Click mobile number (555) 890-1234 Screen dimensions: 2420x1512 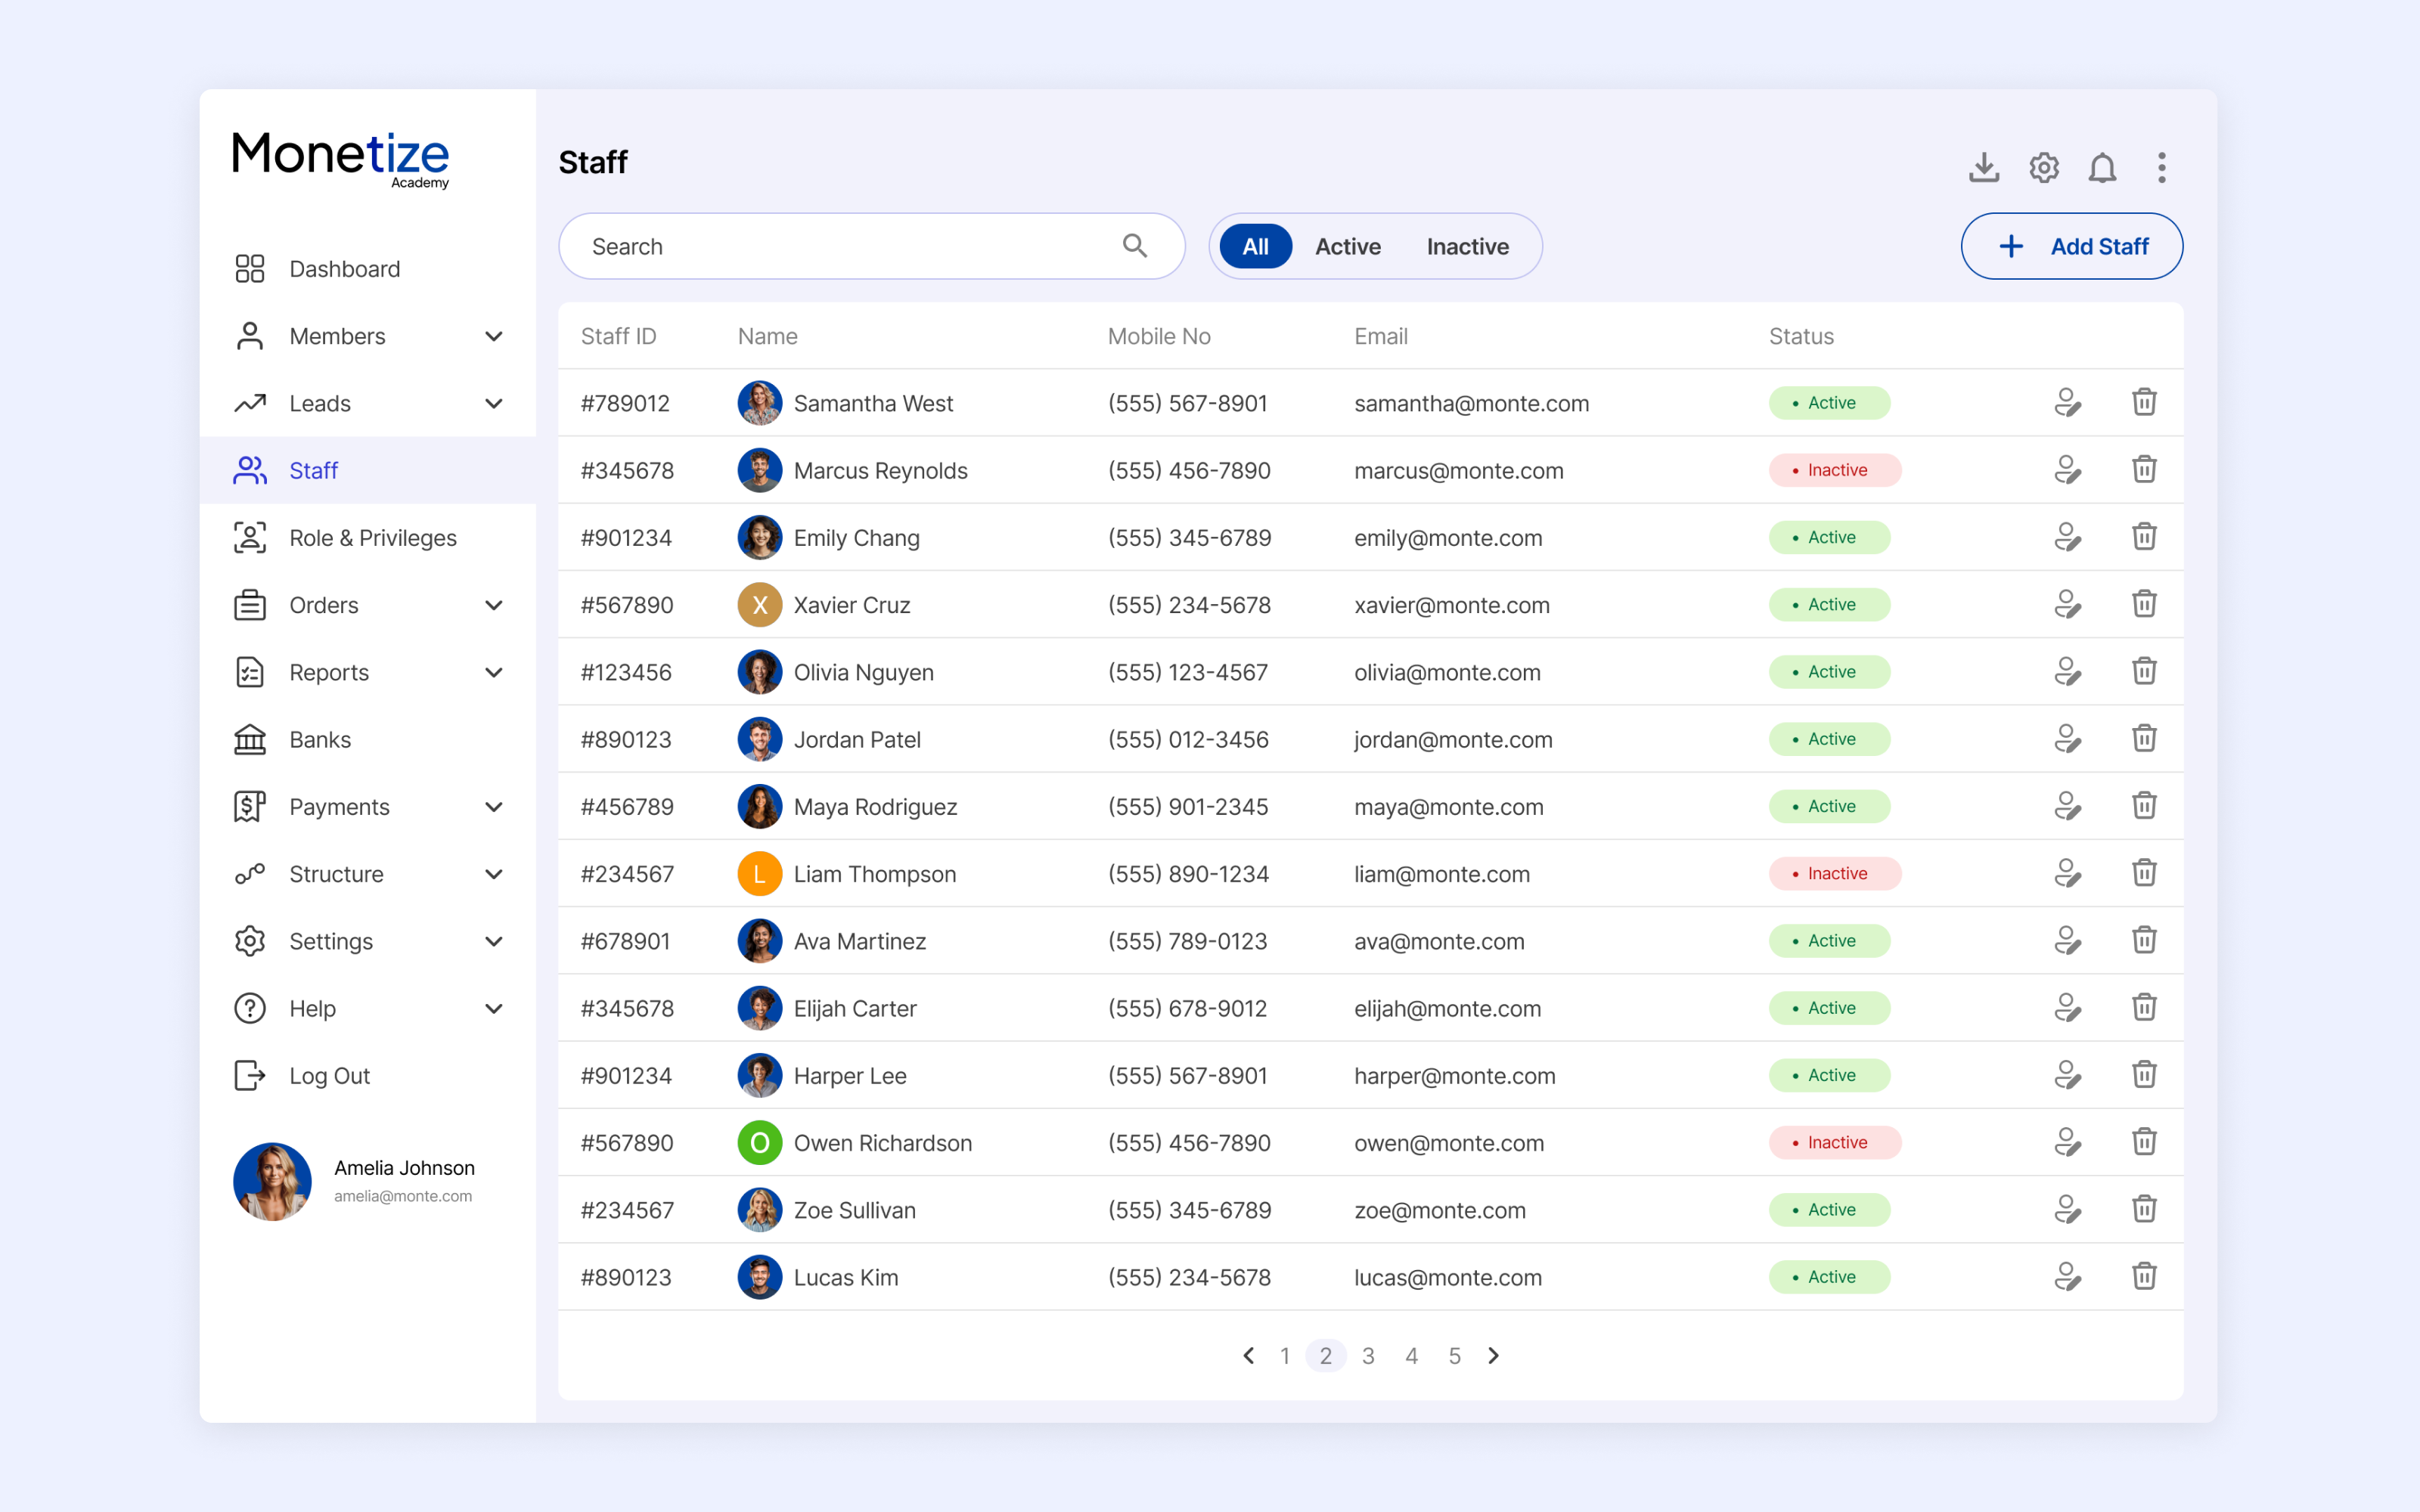pos(1188,874)
